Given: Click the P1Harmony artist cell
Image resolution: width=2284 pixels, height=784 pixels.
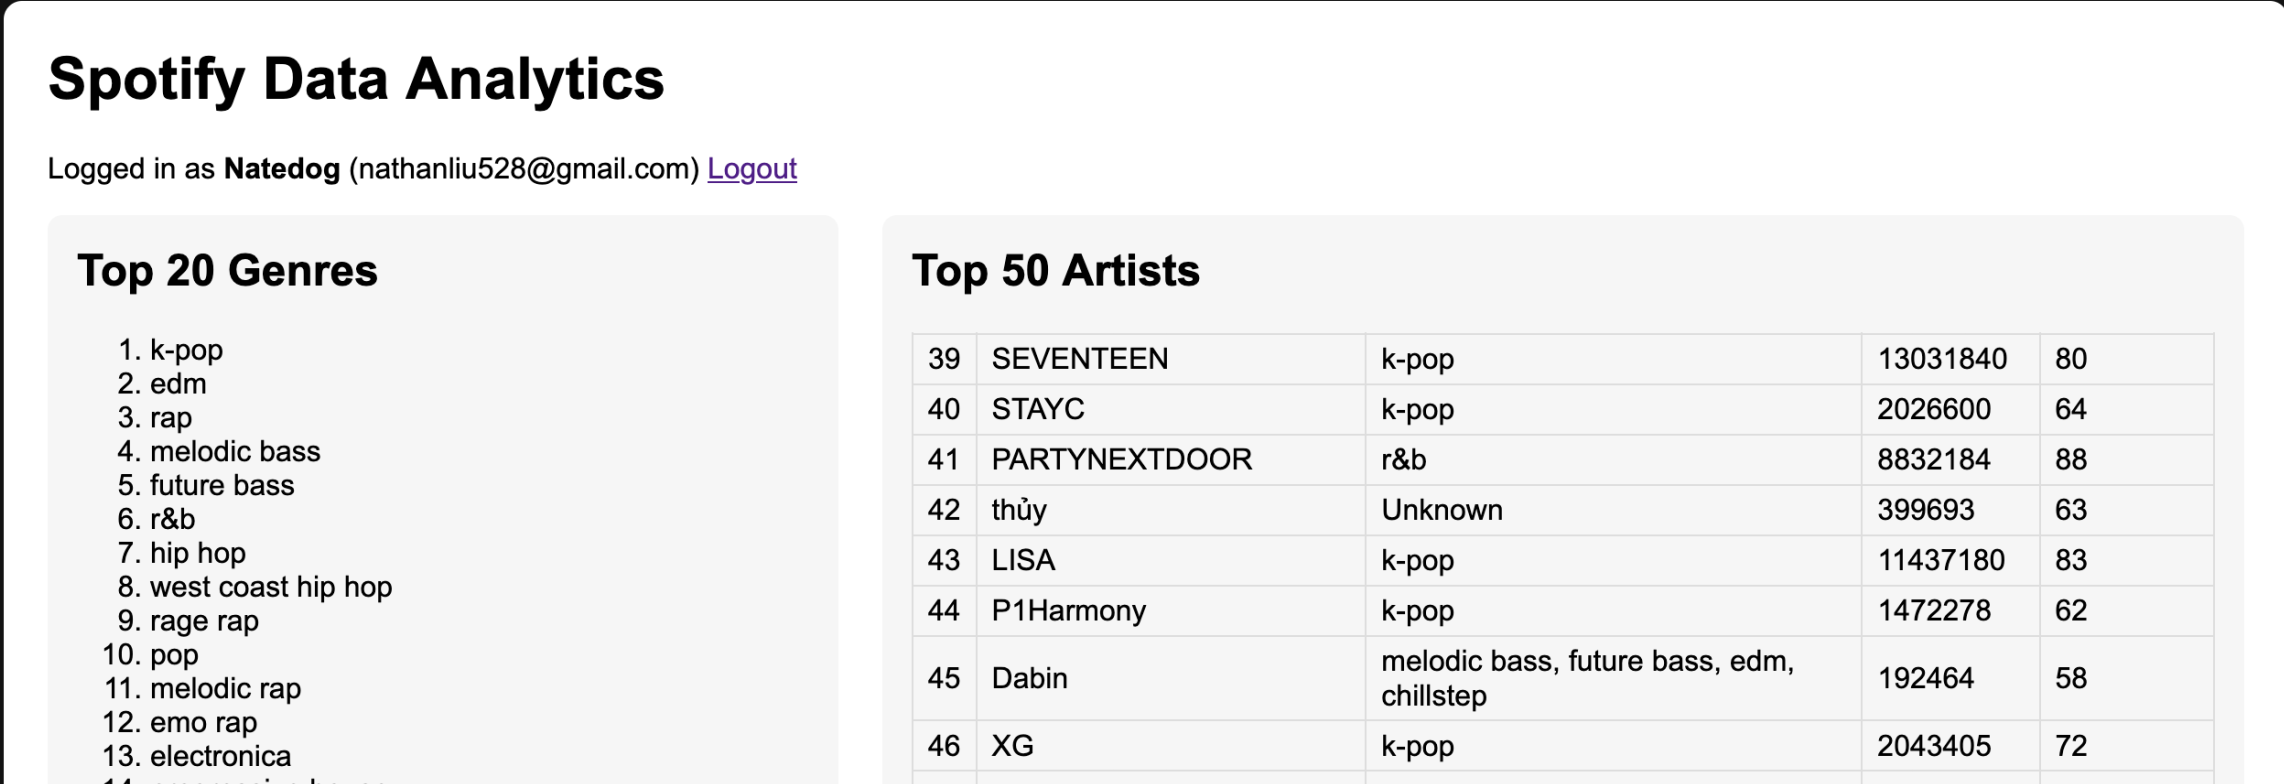Looking at the screenshot, I should tap(1068, 611).
